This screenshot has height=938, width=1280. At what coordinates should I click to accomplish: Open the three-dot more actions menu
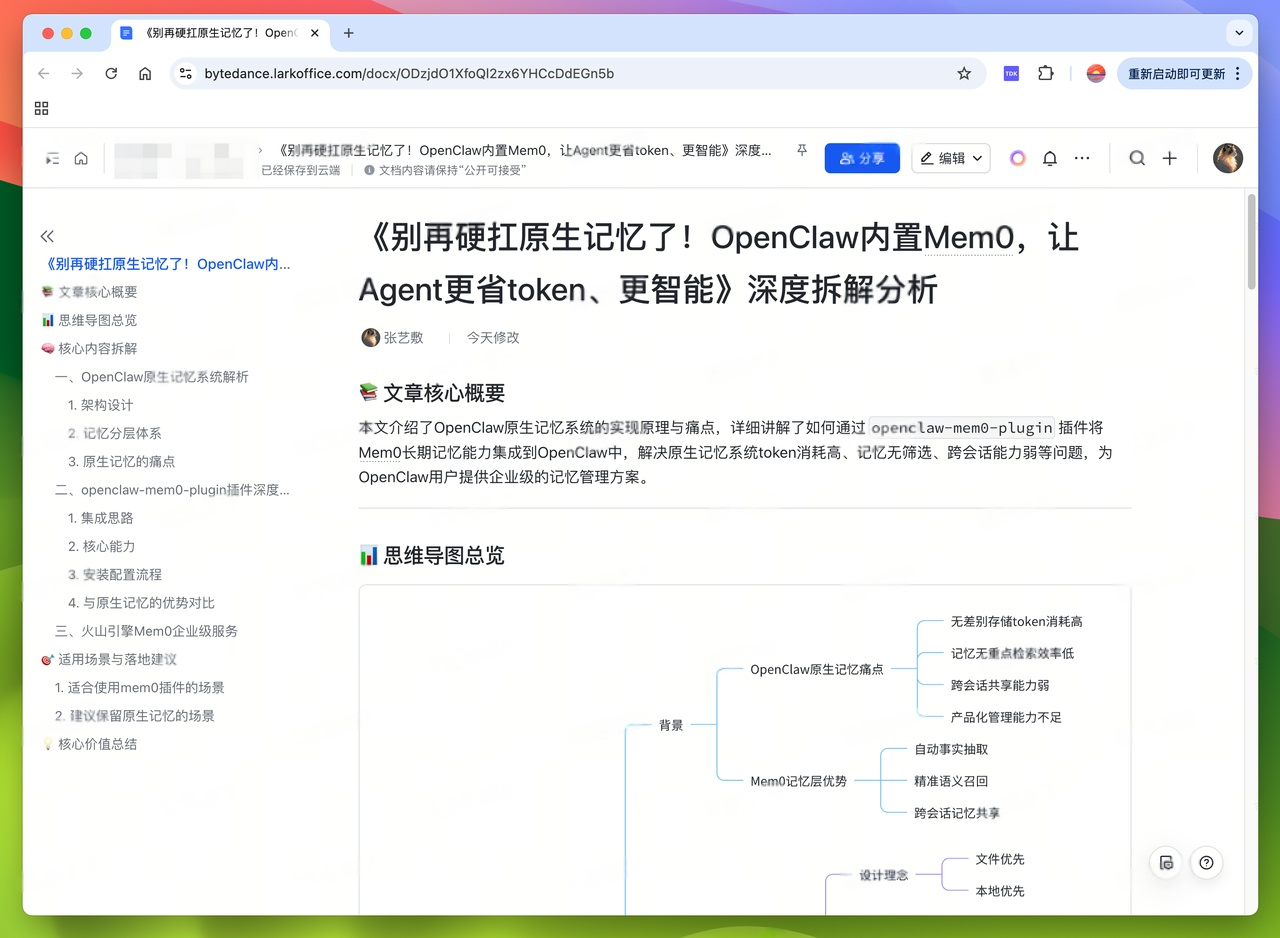[x=1082, y=158]
